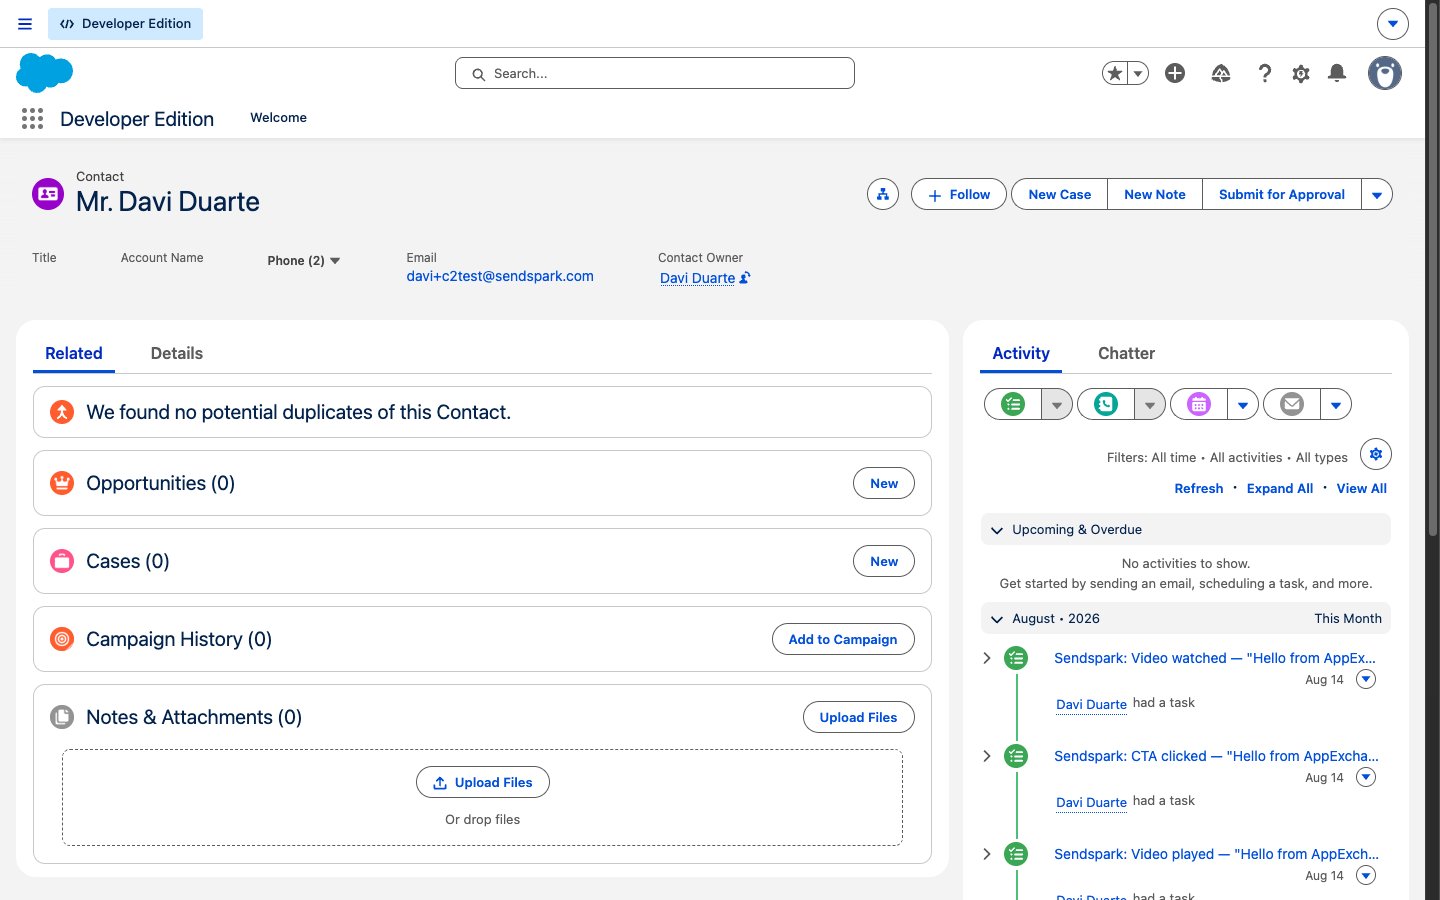This screenshot has height=900, width=1440.
Task: Click the search input field
Action: coord(655,73)
